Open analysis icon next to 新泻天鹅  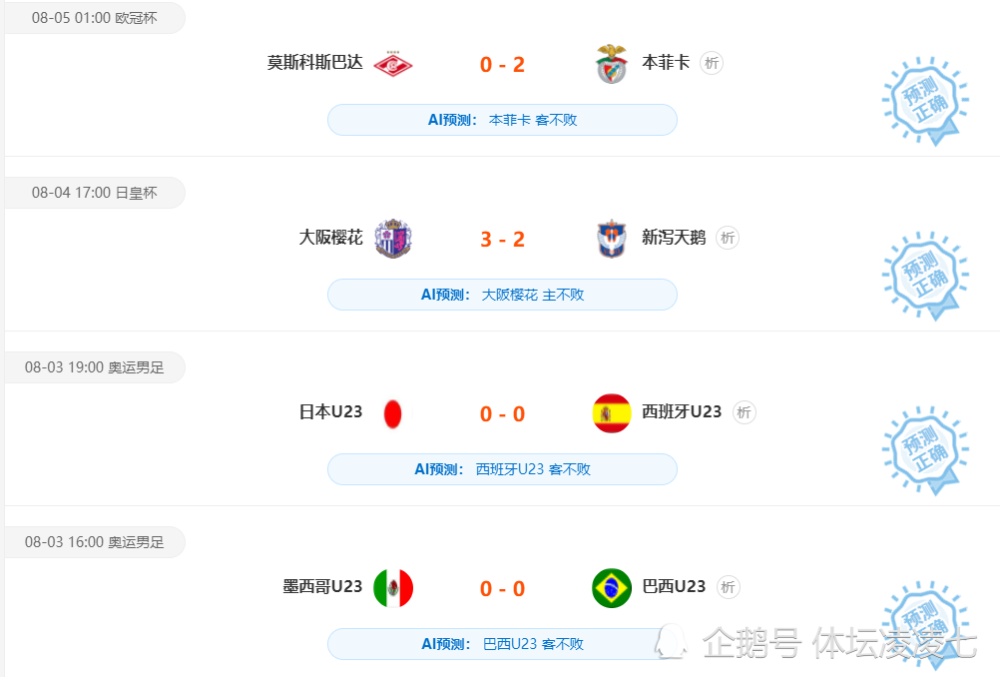[728, 238]
